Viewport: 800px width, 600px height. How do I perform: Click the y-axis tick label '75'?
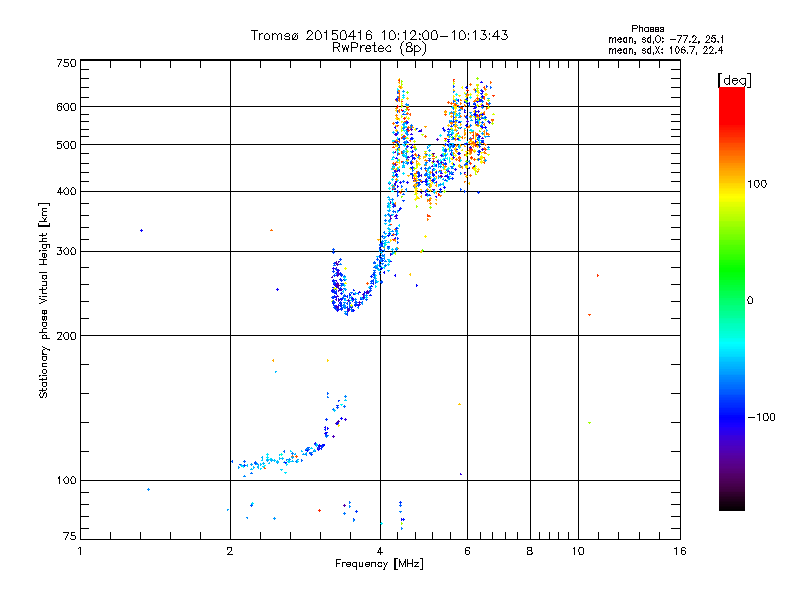[70, 536]
